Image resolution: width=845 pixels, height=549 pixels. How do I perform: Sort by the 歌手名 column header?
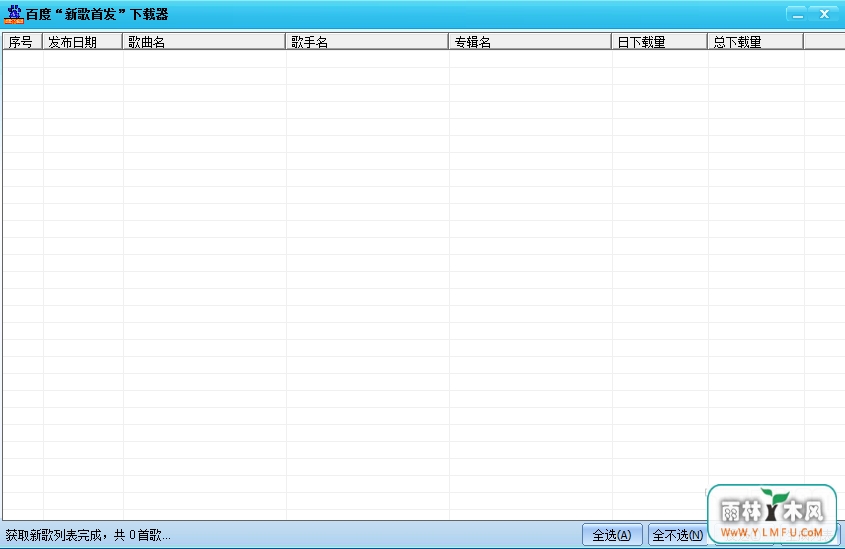pos(367,41)
